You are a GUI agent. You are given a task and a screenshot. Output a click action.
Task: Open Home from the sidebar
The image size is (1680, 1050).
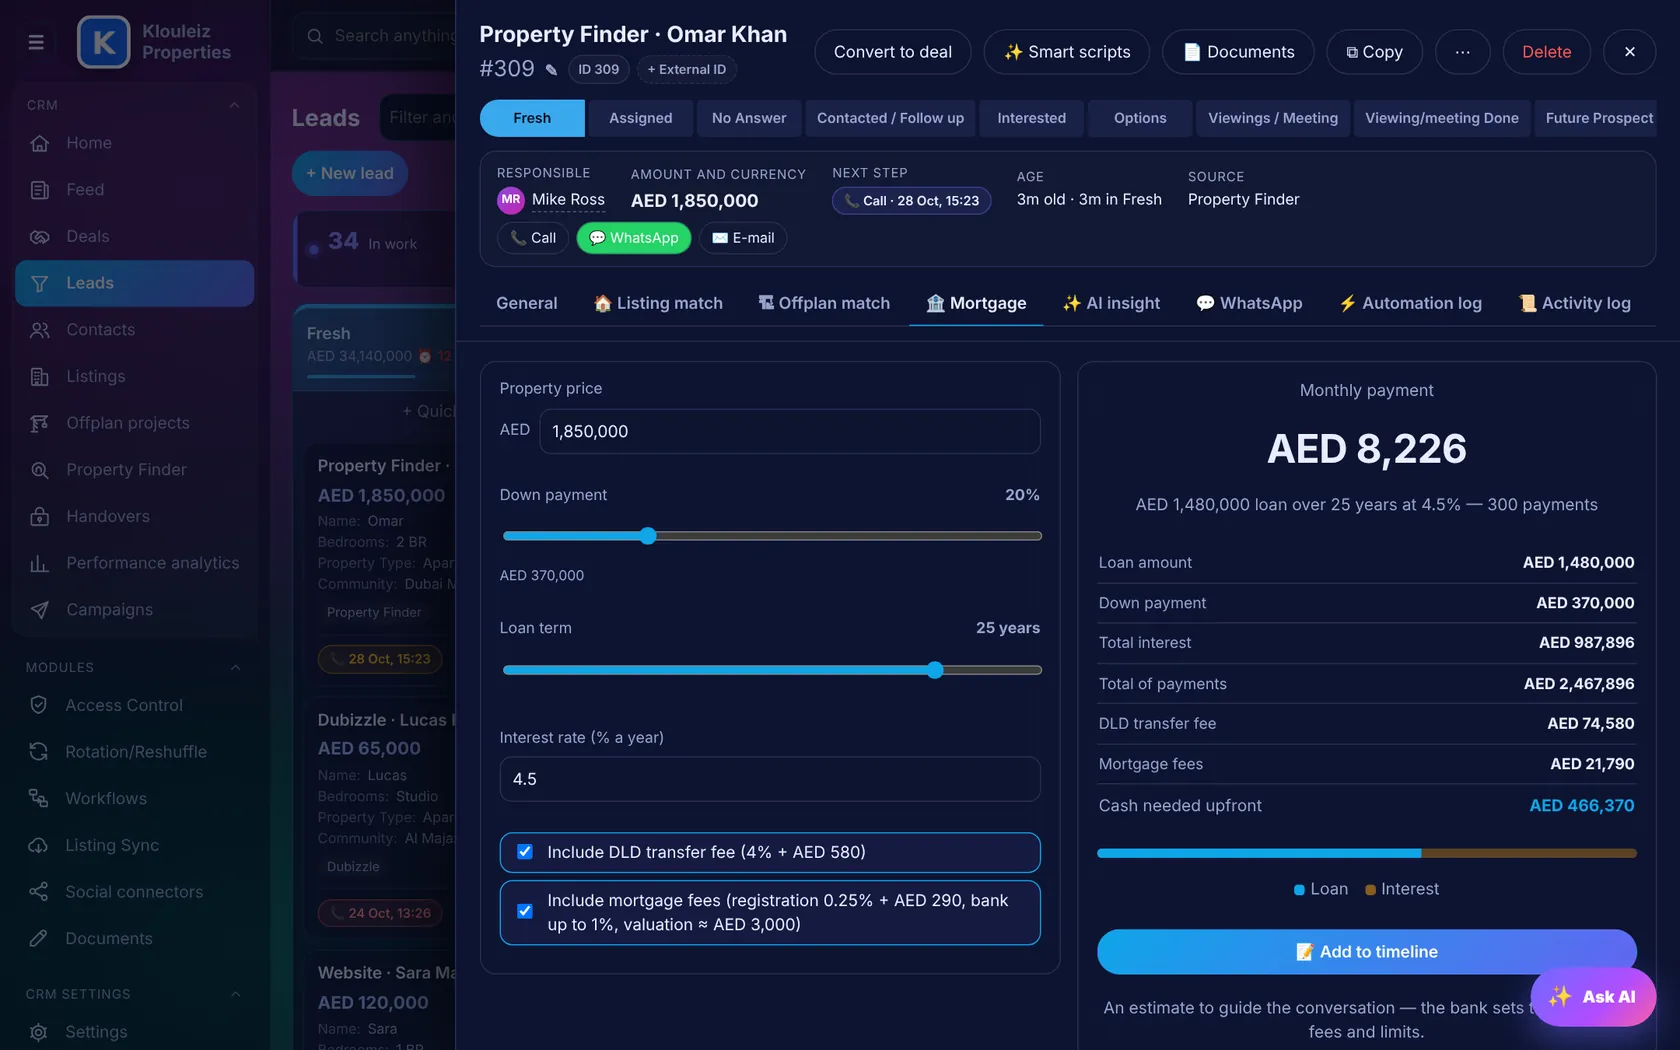click(x=134, y=143)
